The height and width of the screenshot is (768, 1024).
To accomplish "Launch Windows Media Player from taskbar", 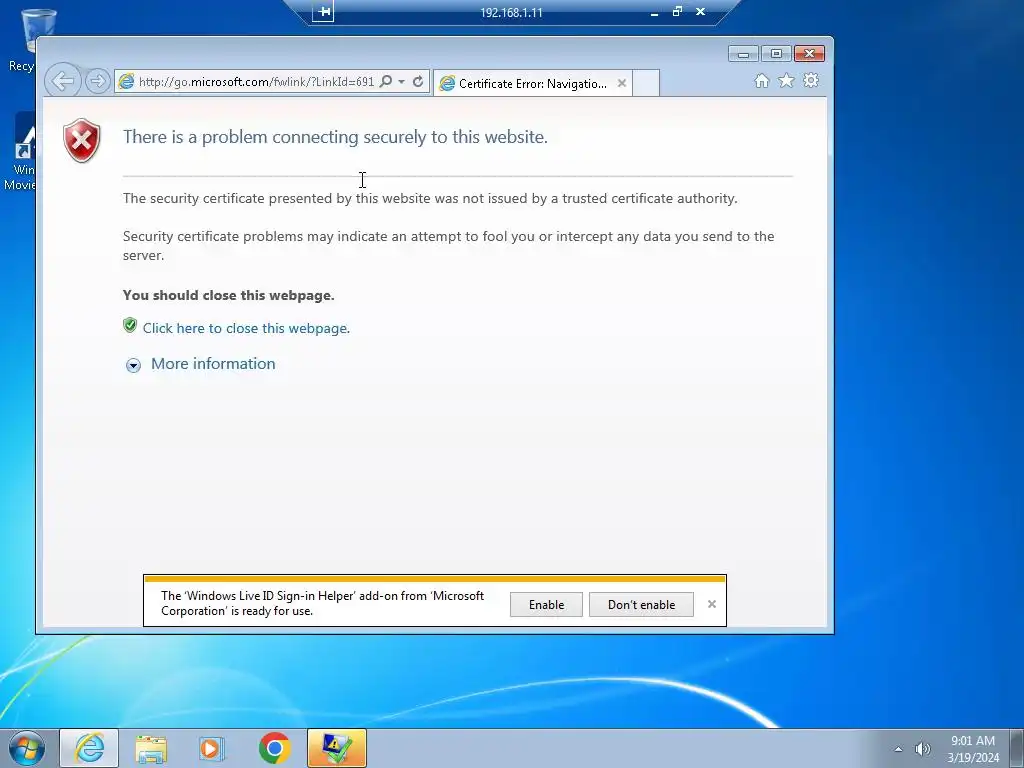I will point(211,748).
